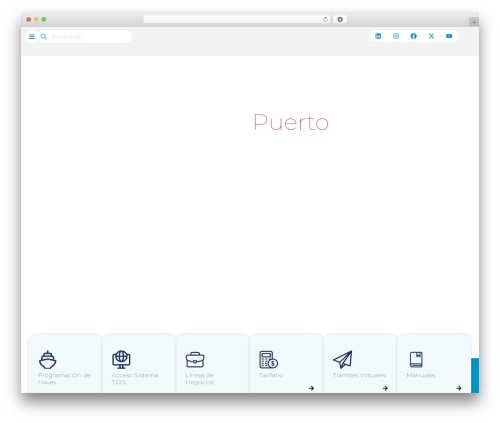Open the Instagram social icon

[x=396, y=36]
